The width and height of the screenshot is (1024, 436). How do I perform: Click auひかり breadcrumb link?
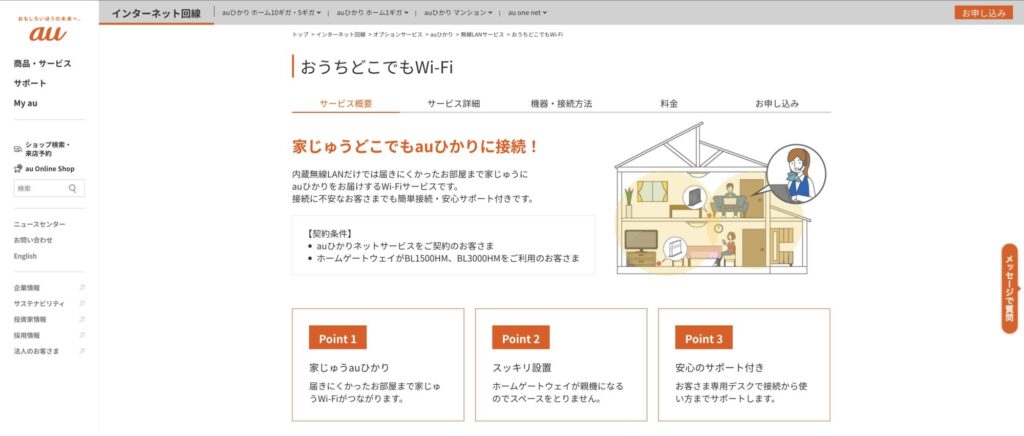pos(441,34)
